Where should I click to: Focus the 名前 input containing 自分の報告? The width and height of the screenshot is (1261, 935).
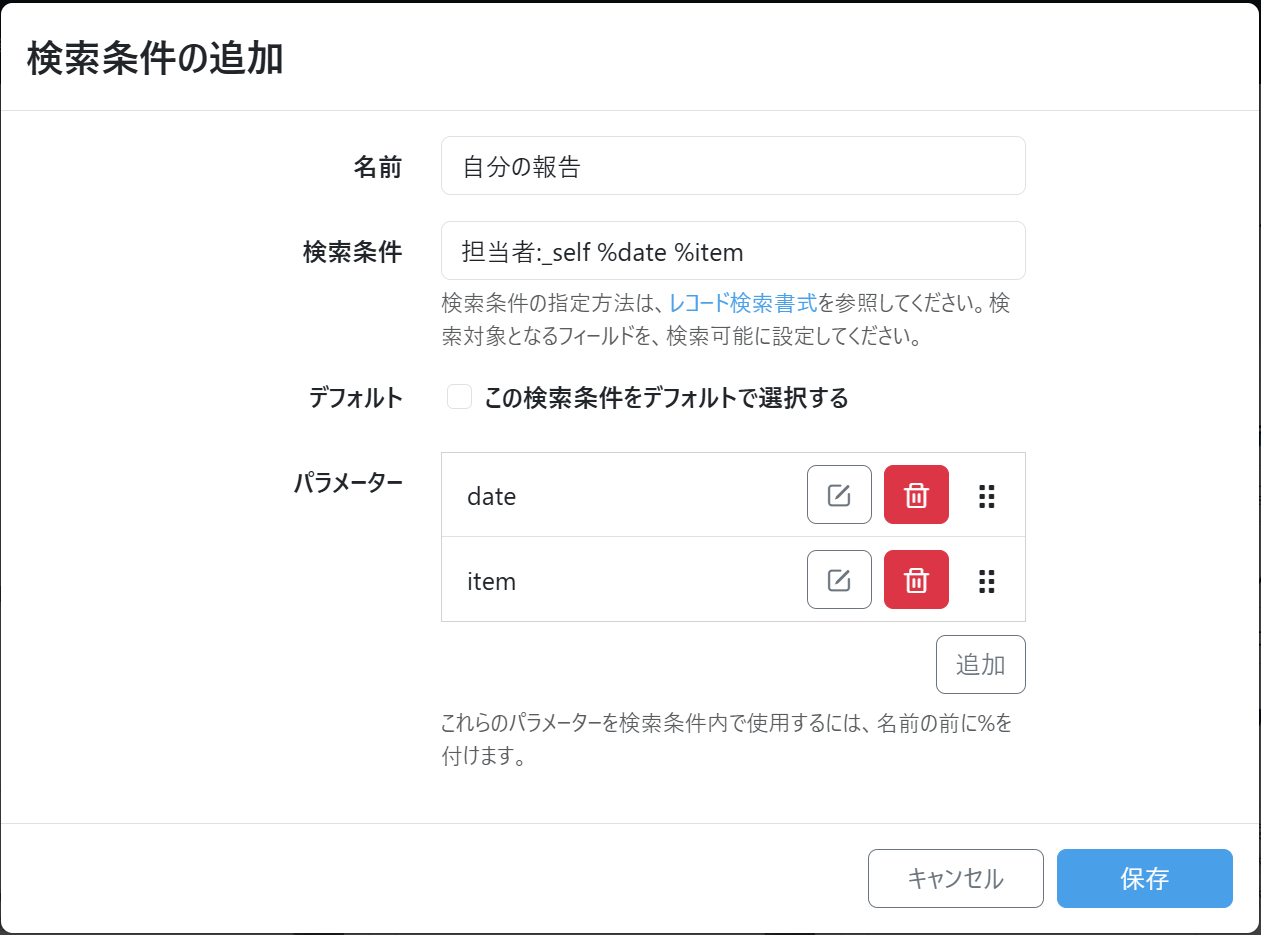pyautogui.click(x=732, y=166)
